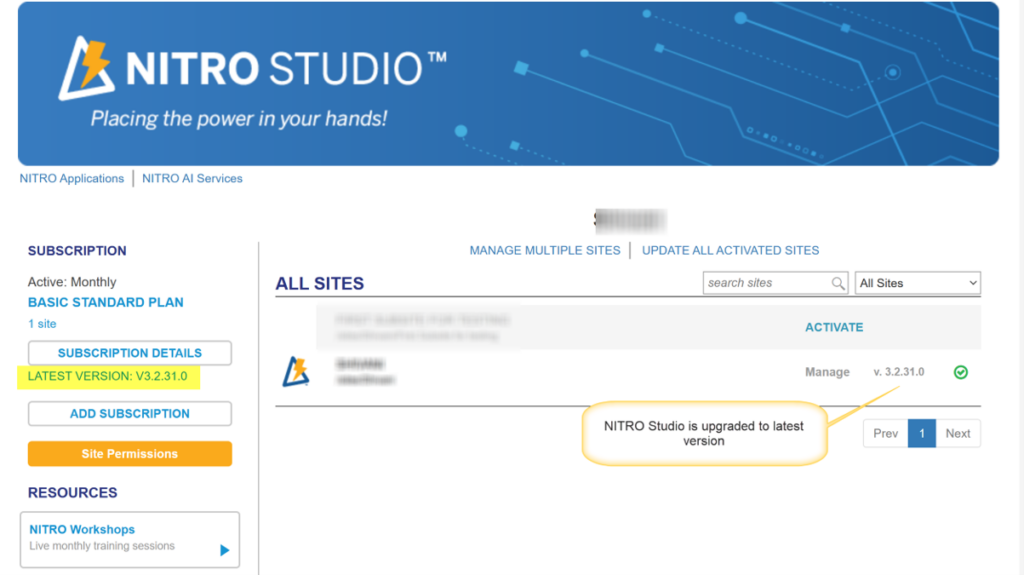Open Site Permissions orange button
The image size is (1024, 575).
[130, 453]
